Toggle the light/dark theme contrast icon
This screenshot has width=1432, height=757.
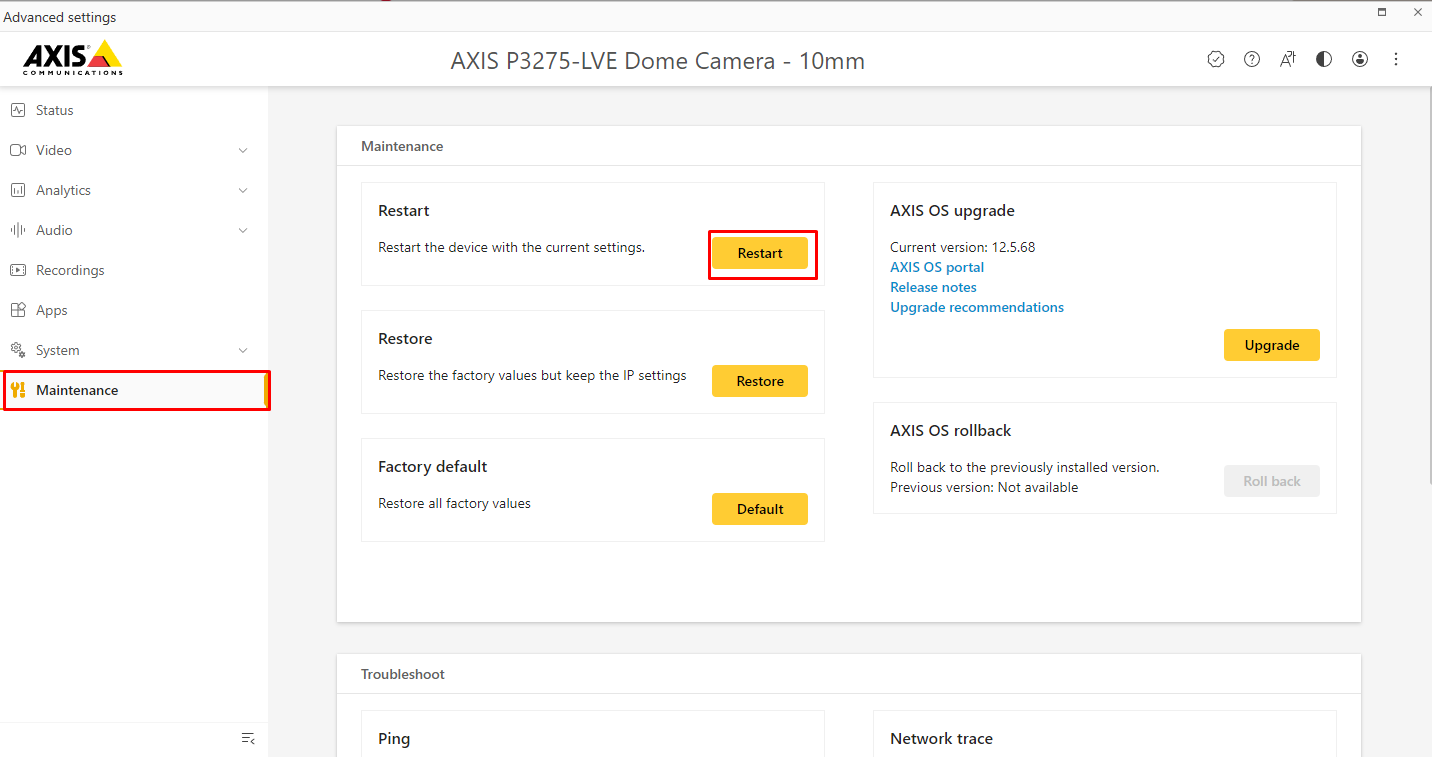click(x=1324, y=59)
